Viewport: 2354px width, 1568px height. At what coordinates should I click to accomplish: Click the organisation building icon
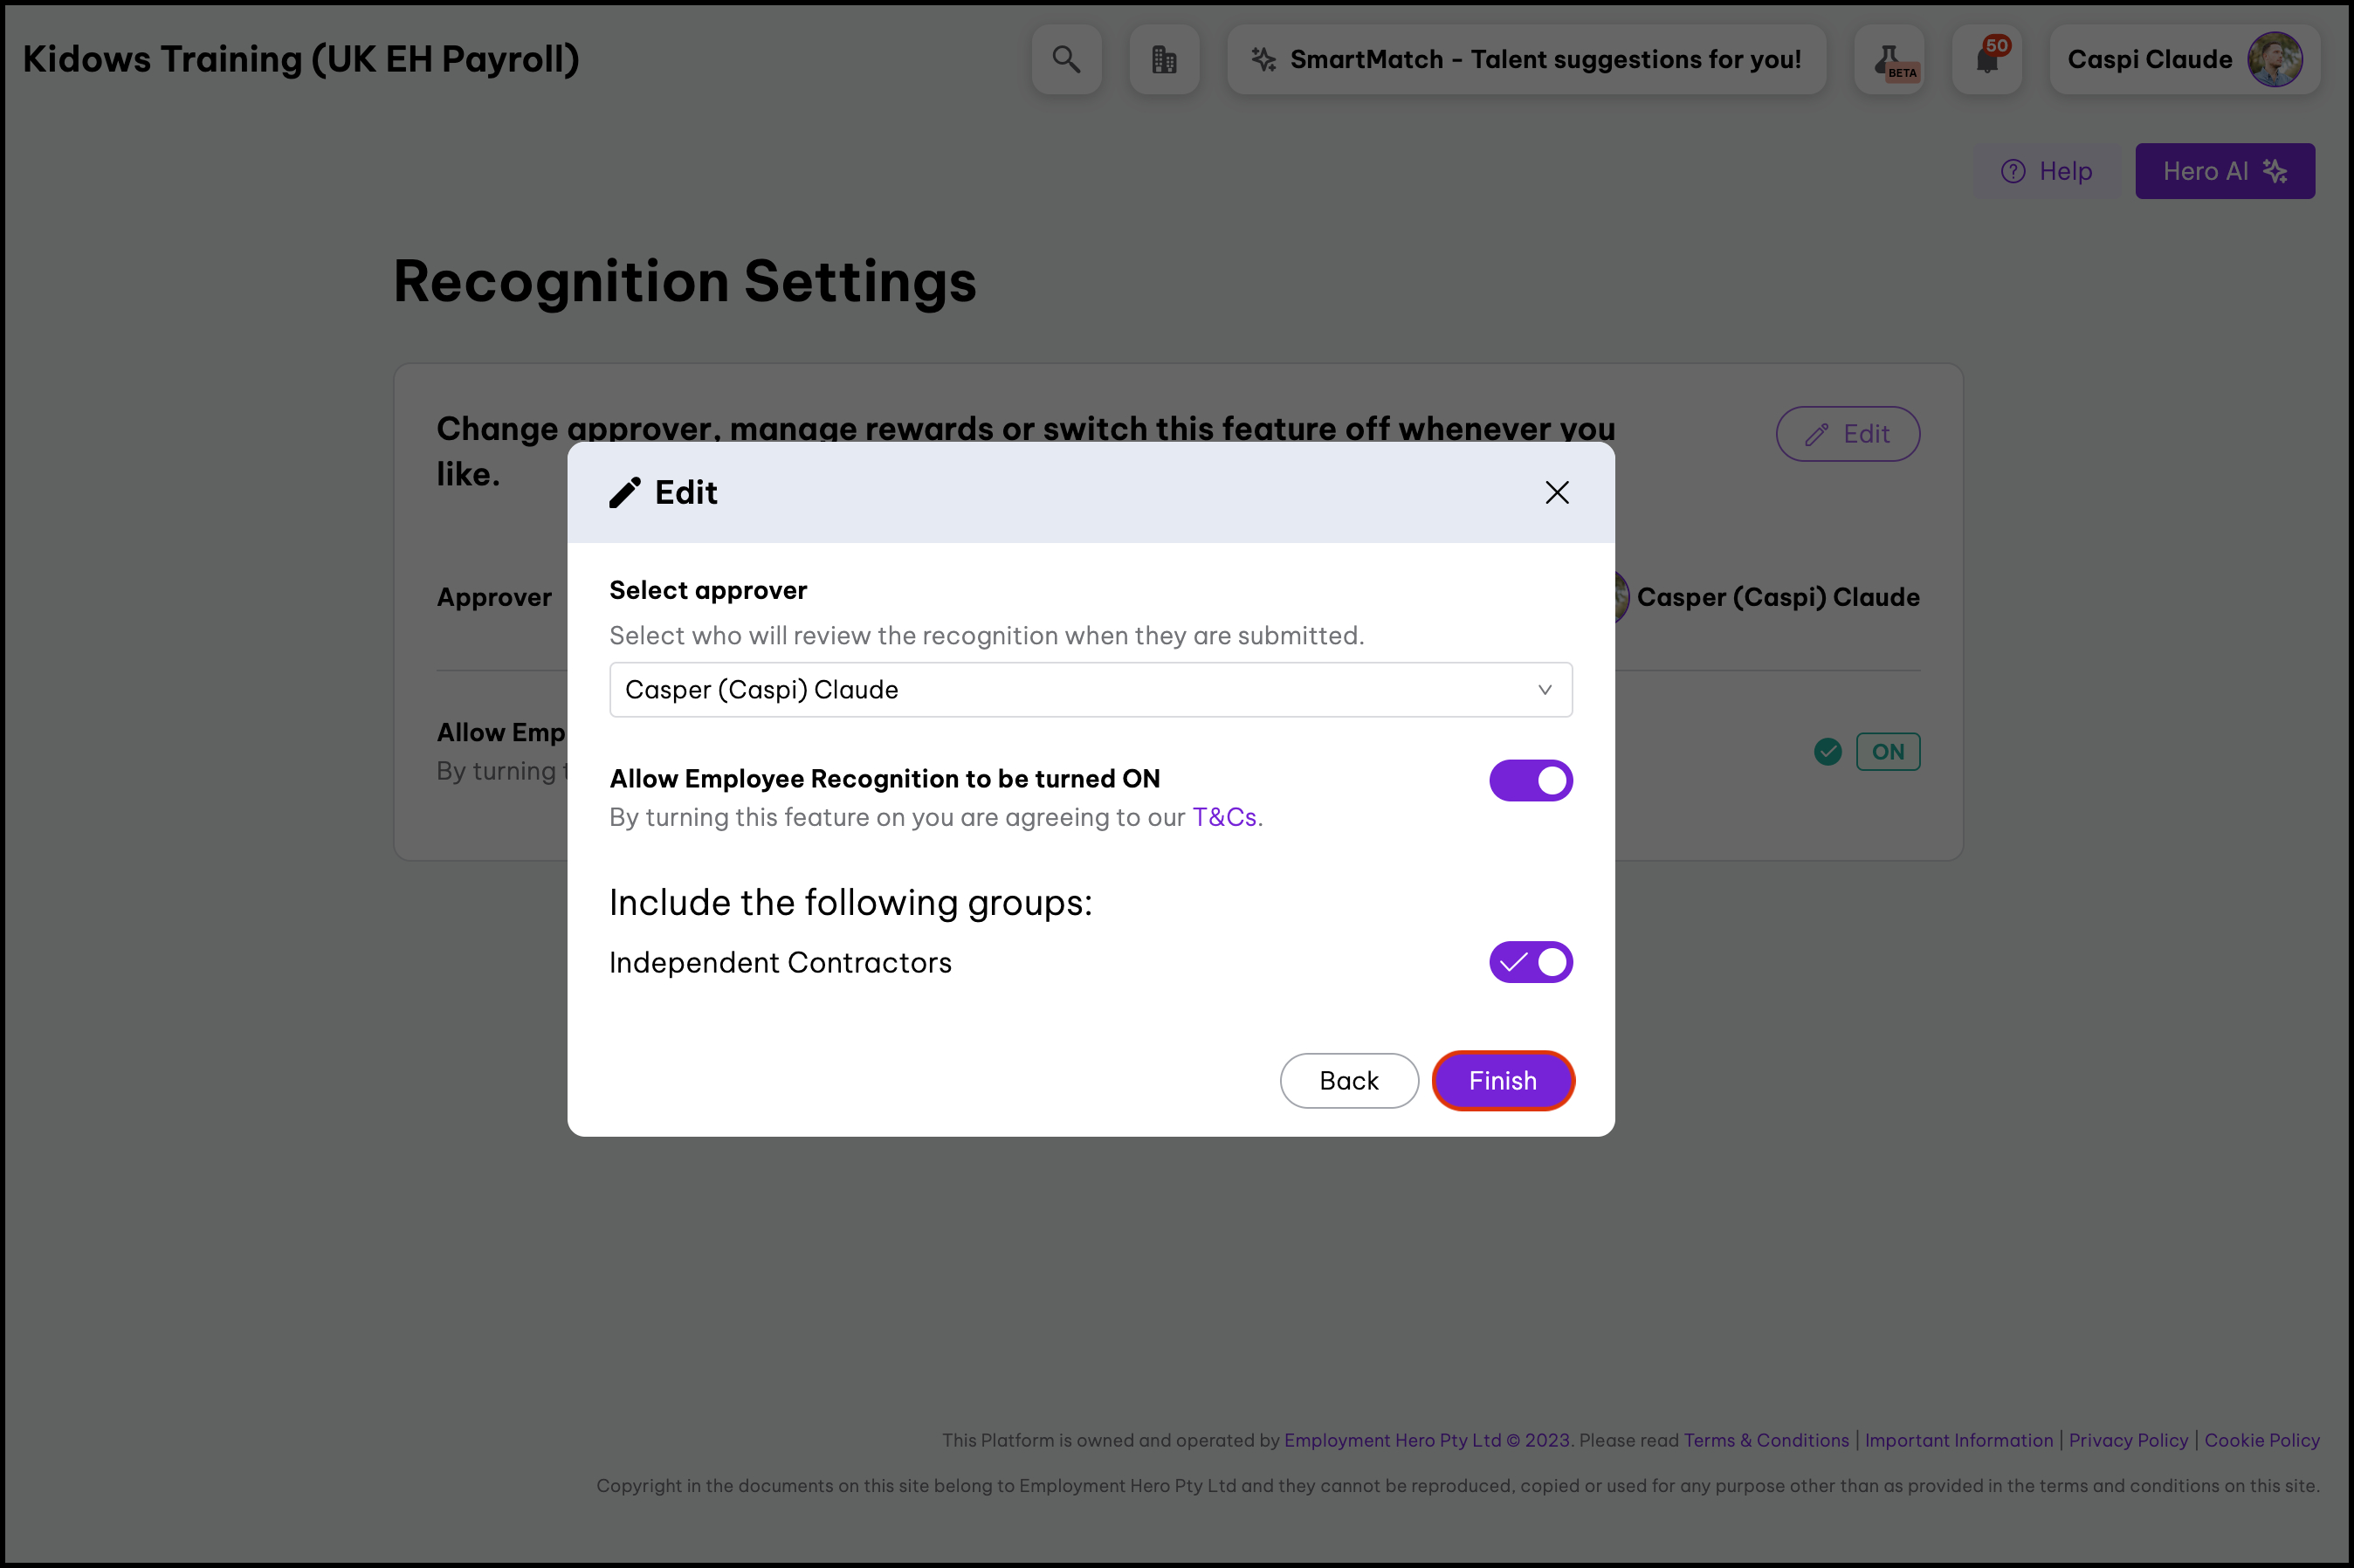coord(1164,60)
